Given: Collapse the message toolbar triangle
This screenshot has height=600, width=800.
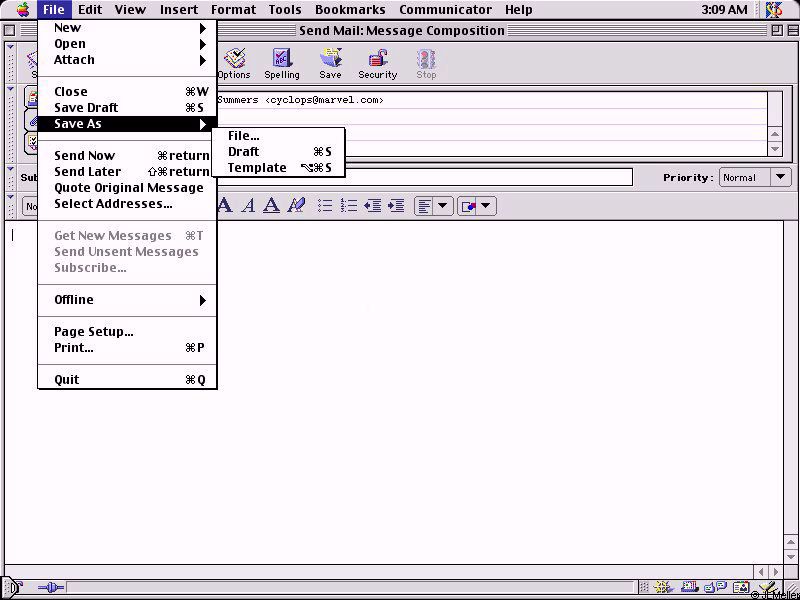Looking at the screenshot, I should pyautogui.click(x=11, y=47).
